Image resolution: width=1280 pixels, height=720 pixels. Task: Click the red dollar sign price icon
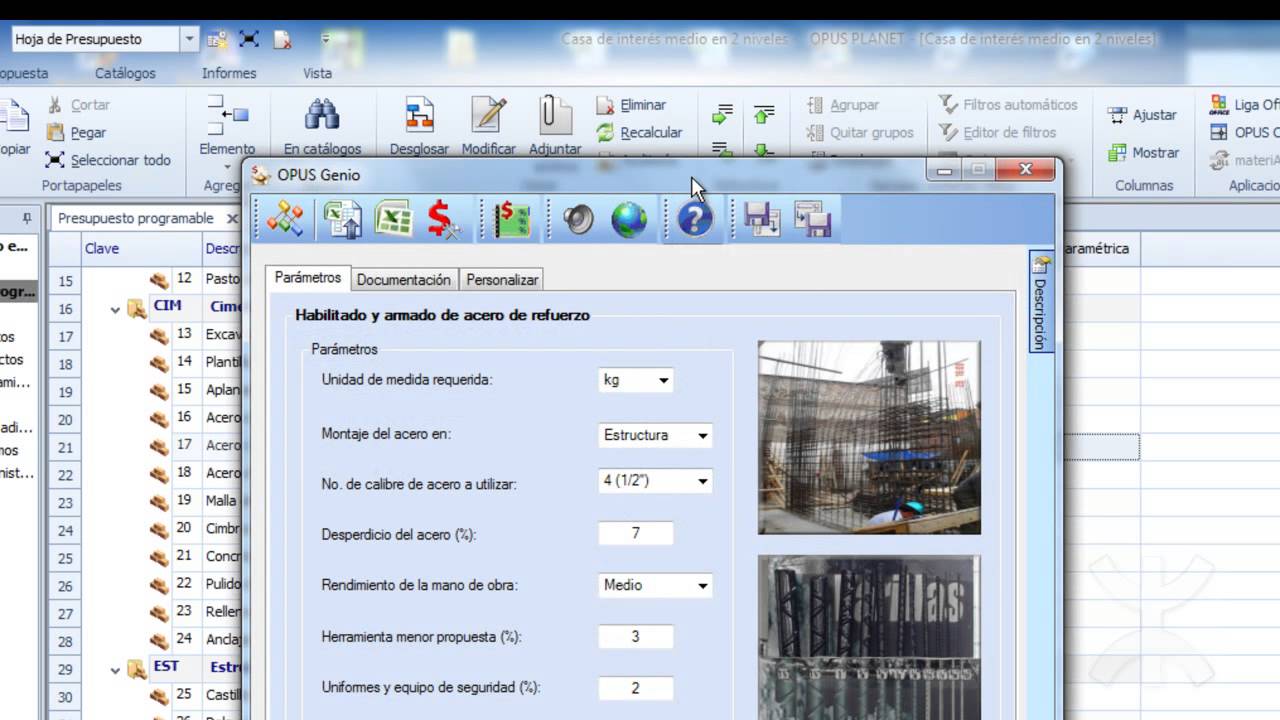click(x=443, y=218)
